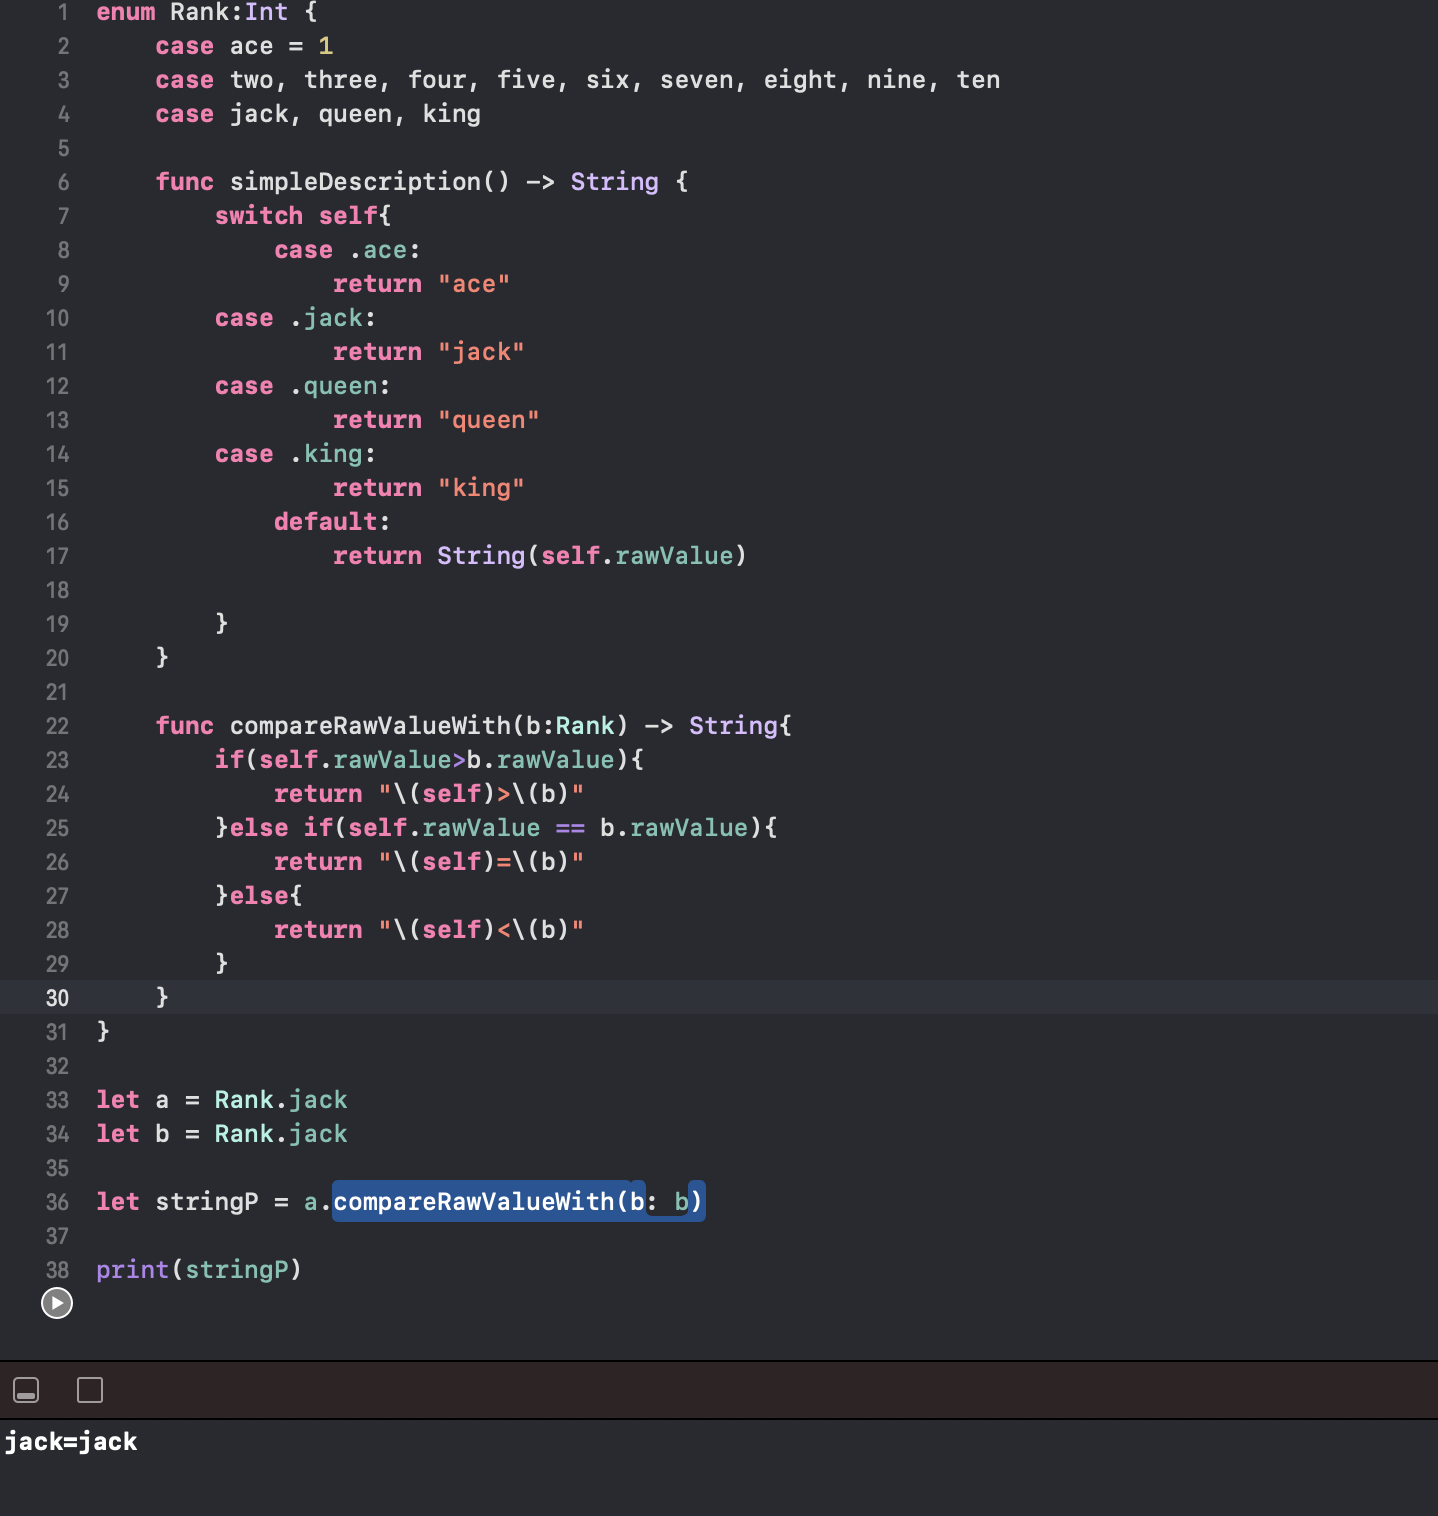Viewport: 1438px width, 1516px height.
Task: Click the return "\(self)>\(b)" statement
Action: click(429, 794)
